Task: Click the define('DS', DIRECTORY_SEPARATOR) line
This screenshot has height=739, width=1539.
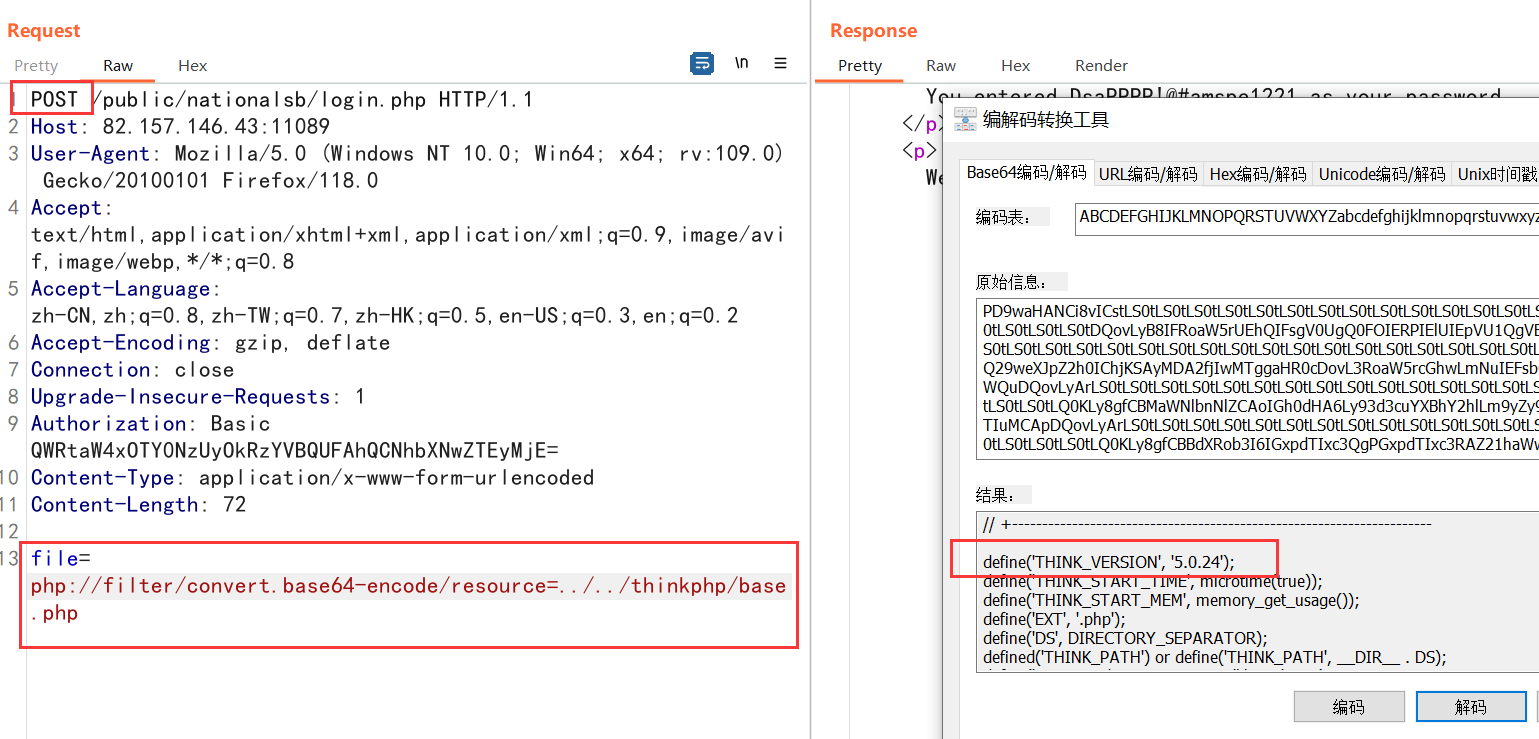Action: click(1124, 638)
